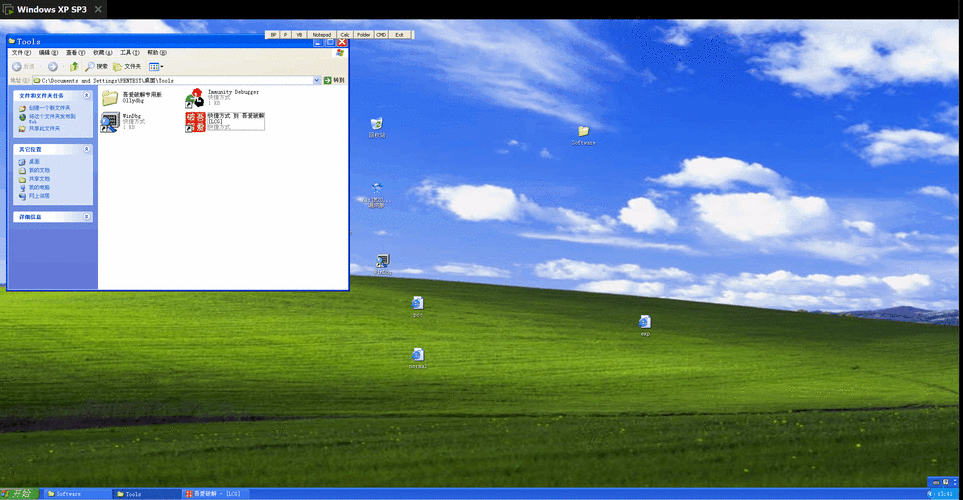Switch to Software taskbar button

click(x=77, y=494)
